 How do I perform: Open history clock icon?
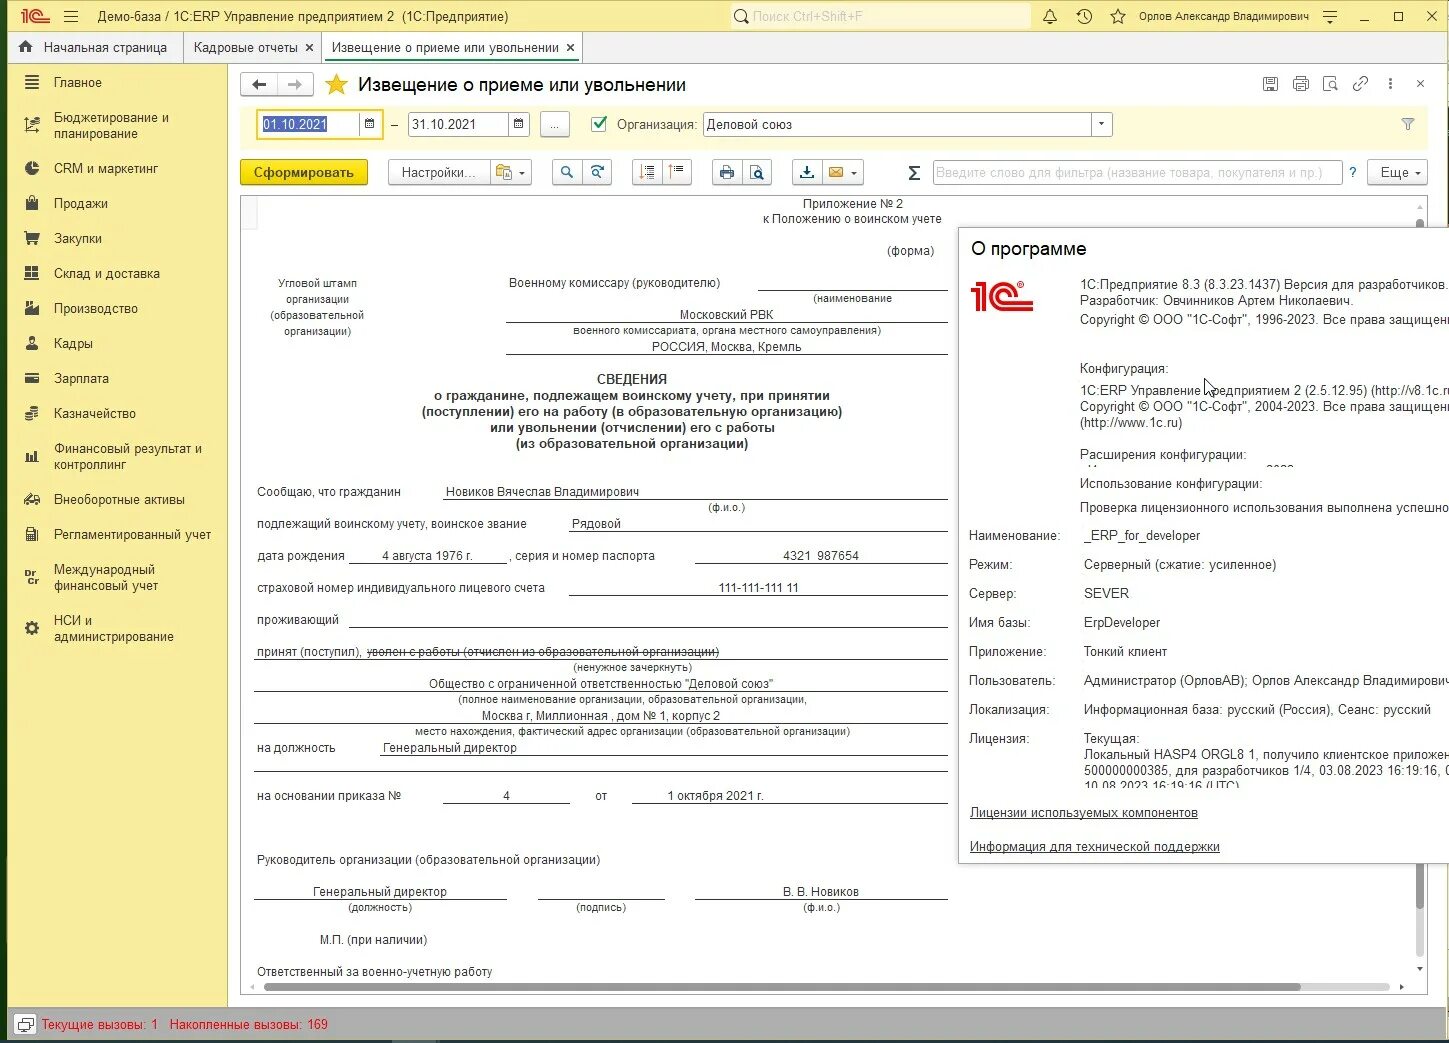(1084, 16)
